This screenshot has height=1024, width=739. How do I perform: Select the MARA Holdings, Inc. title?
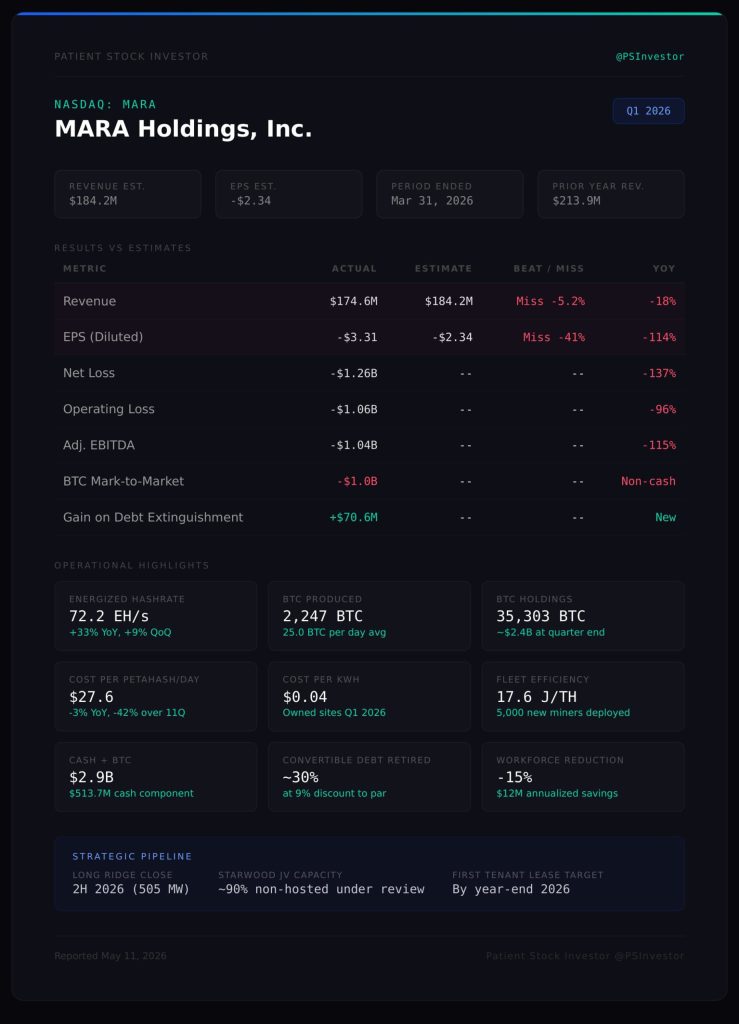point(183,129)
